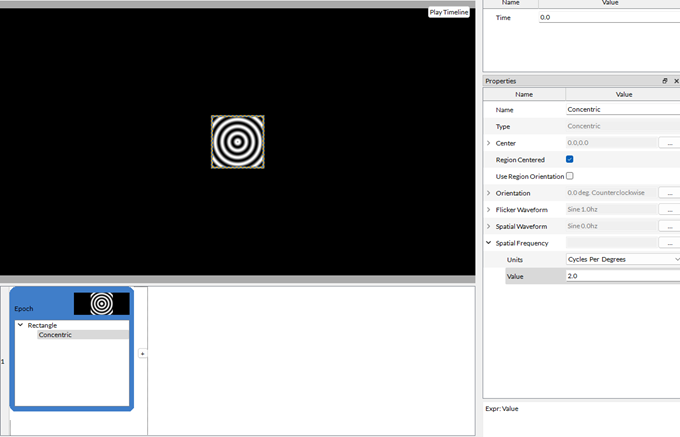The width and height of the screenshot is (680, 437).
Task: Select Concentric item in the epoch tree
Action: click(x=55, y=335)
